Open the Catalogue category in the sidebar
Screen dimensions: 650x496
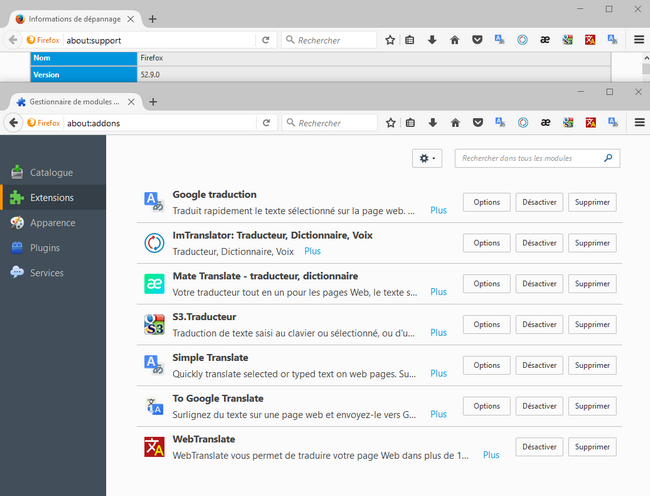point(51,173)
